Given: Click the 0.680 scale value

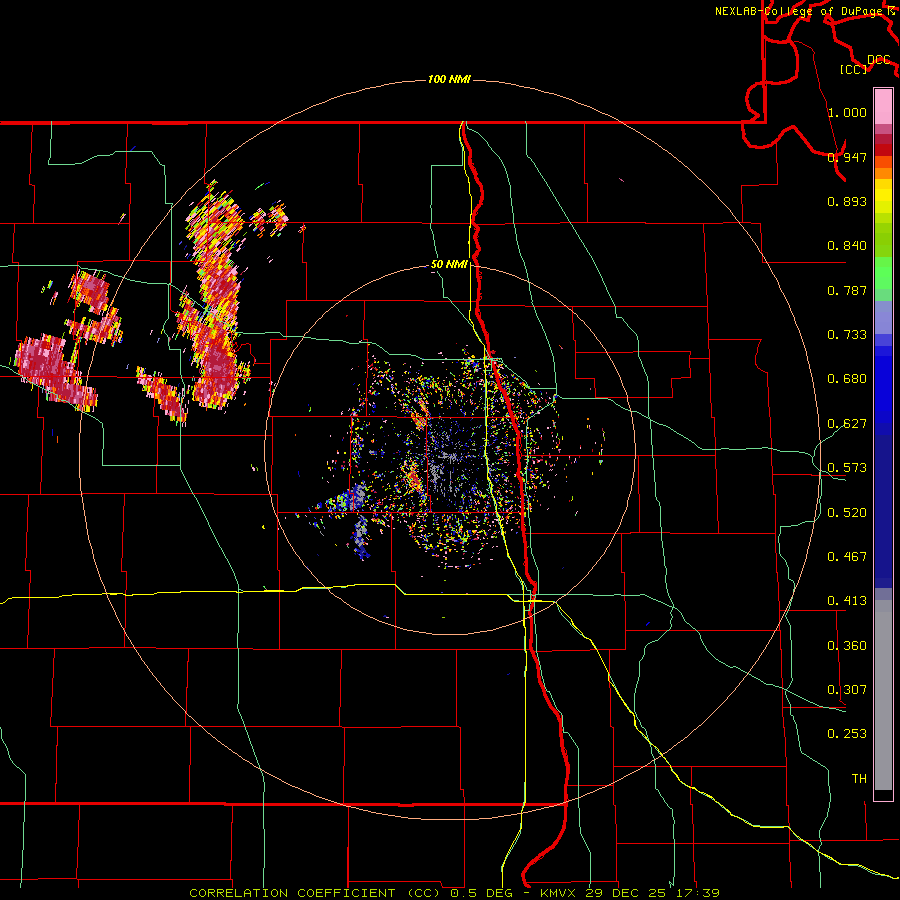Looking at the screenshot, I should point(847,379).
